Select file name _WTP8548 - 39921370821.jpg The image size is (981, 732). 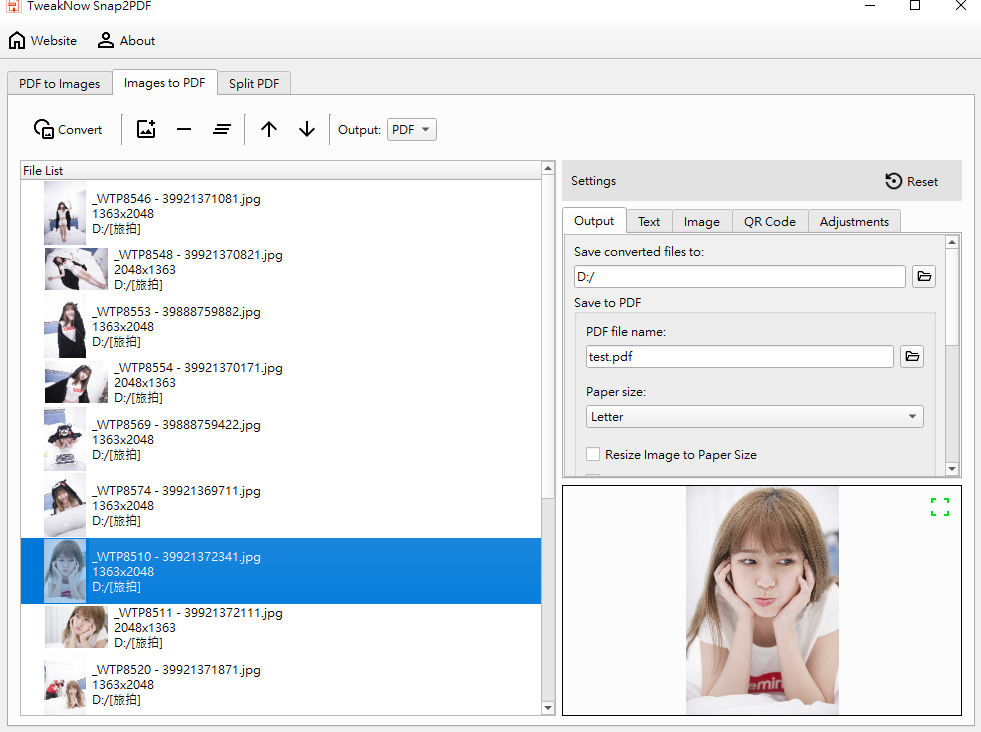pos(198,255)
